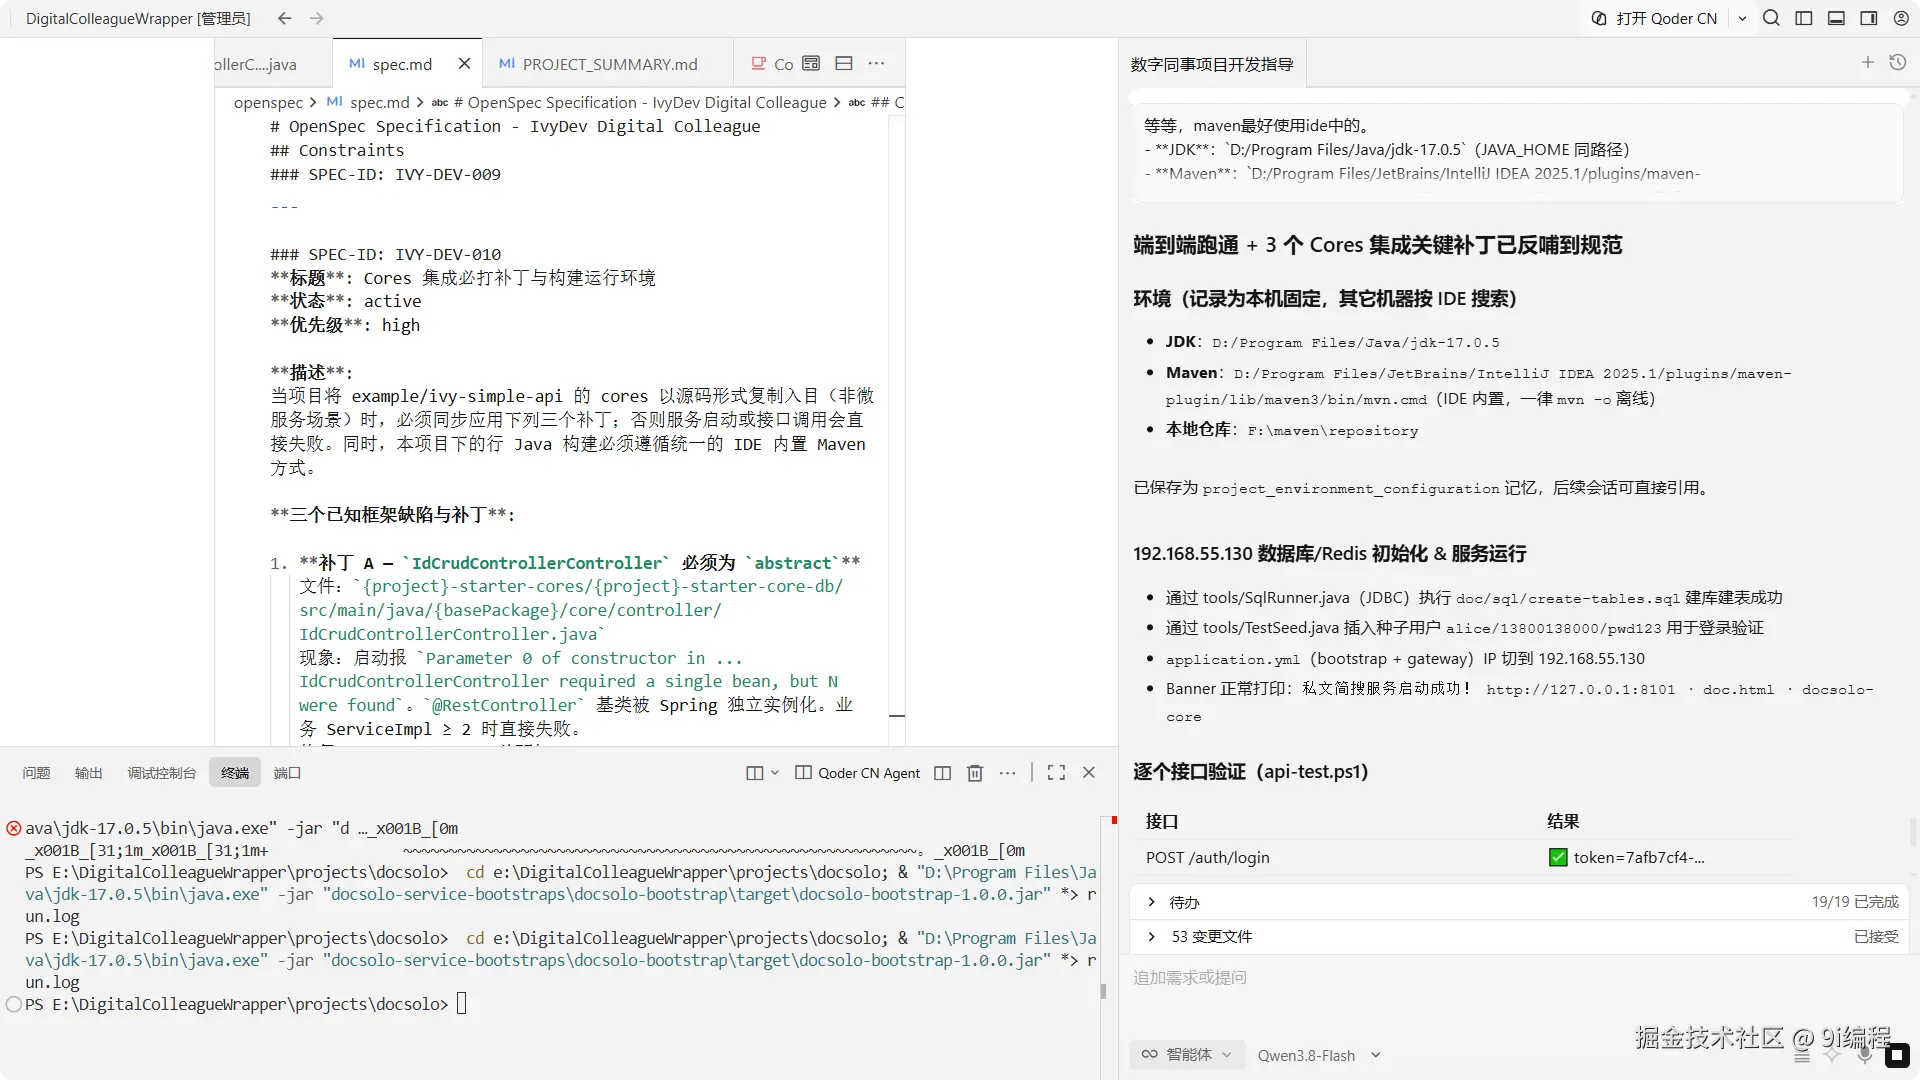Click the editor vertical scrollbar
The width and height of the screenshot is (1920, 1080).
pos(897,430)
